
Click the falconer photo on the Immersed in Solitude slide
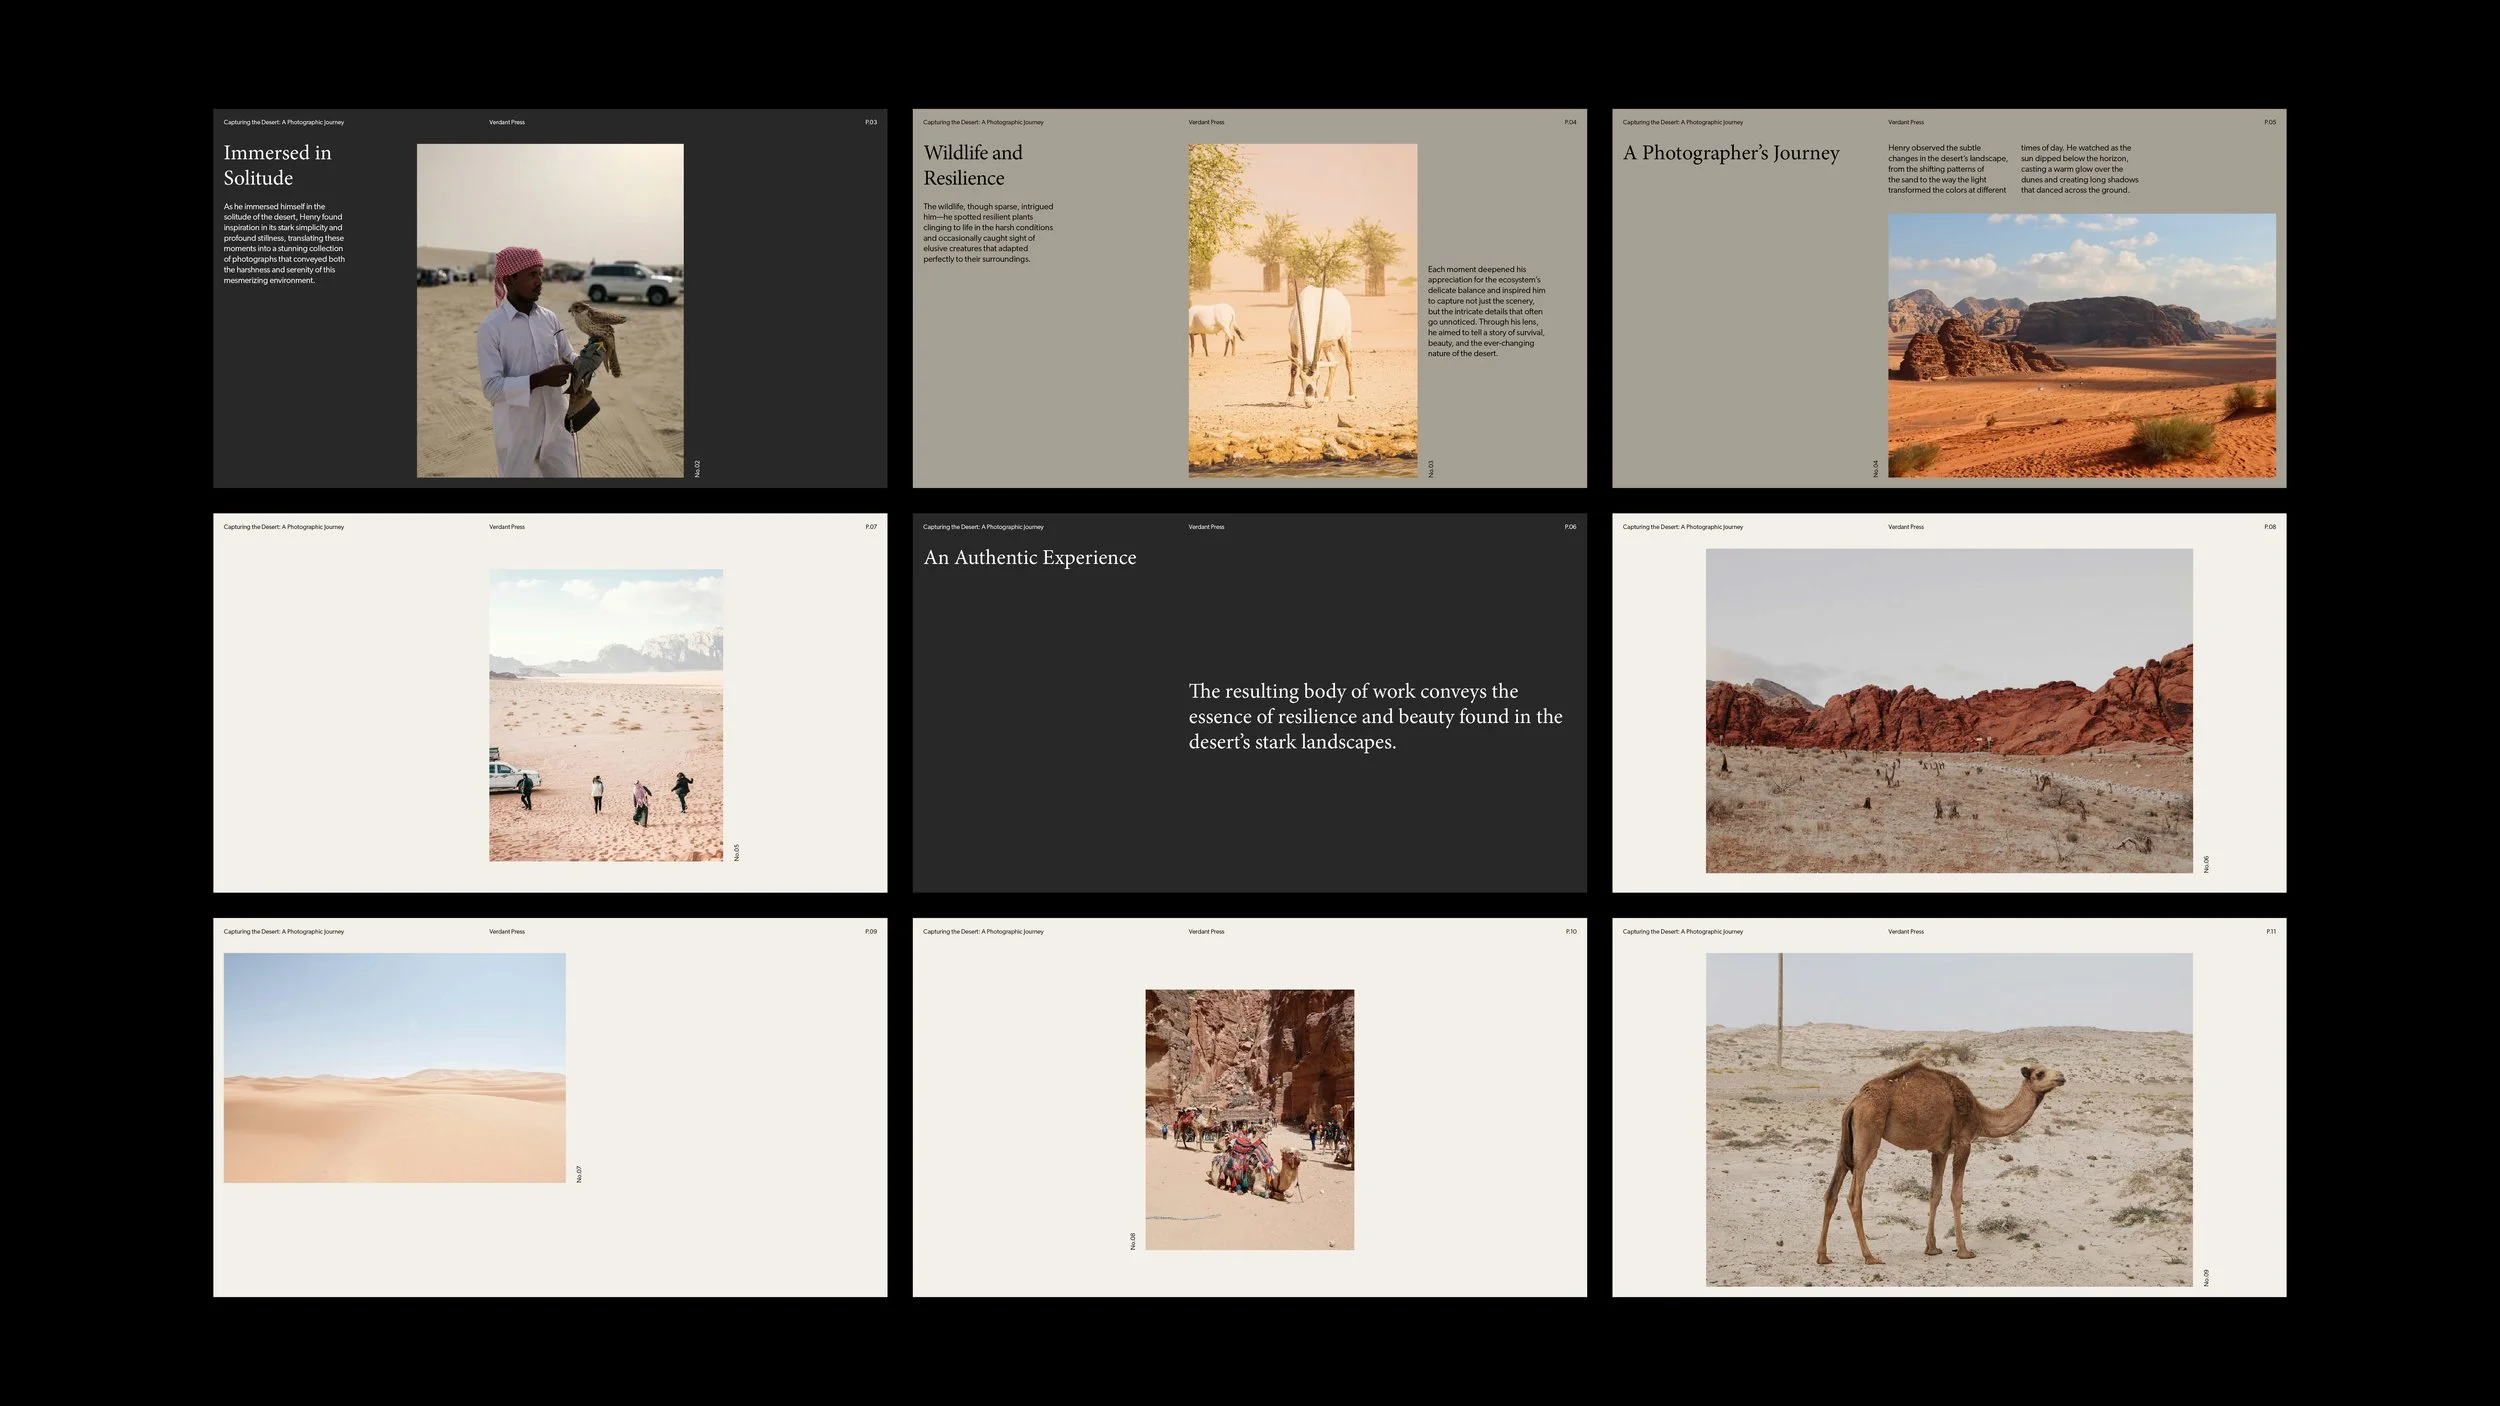[x=550, y=310]
